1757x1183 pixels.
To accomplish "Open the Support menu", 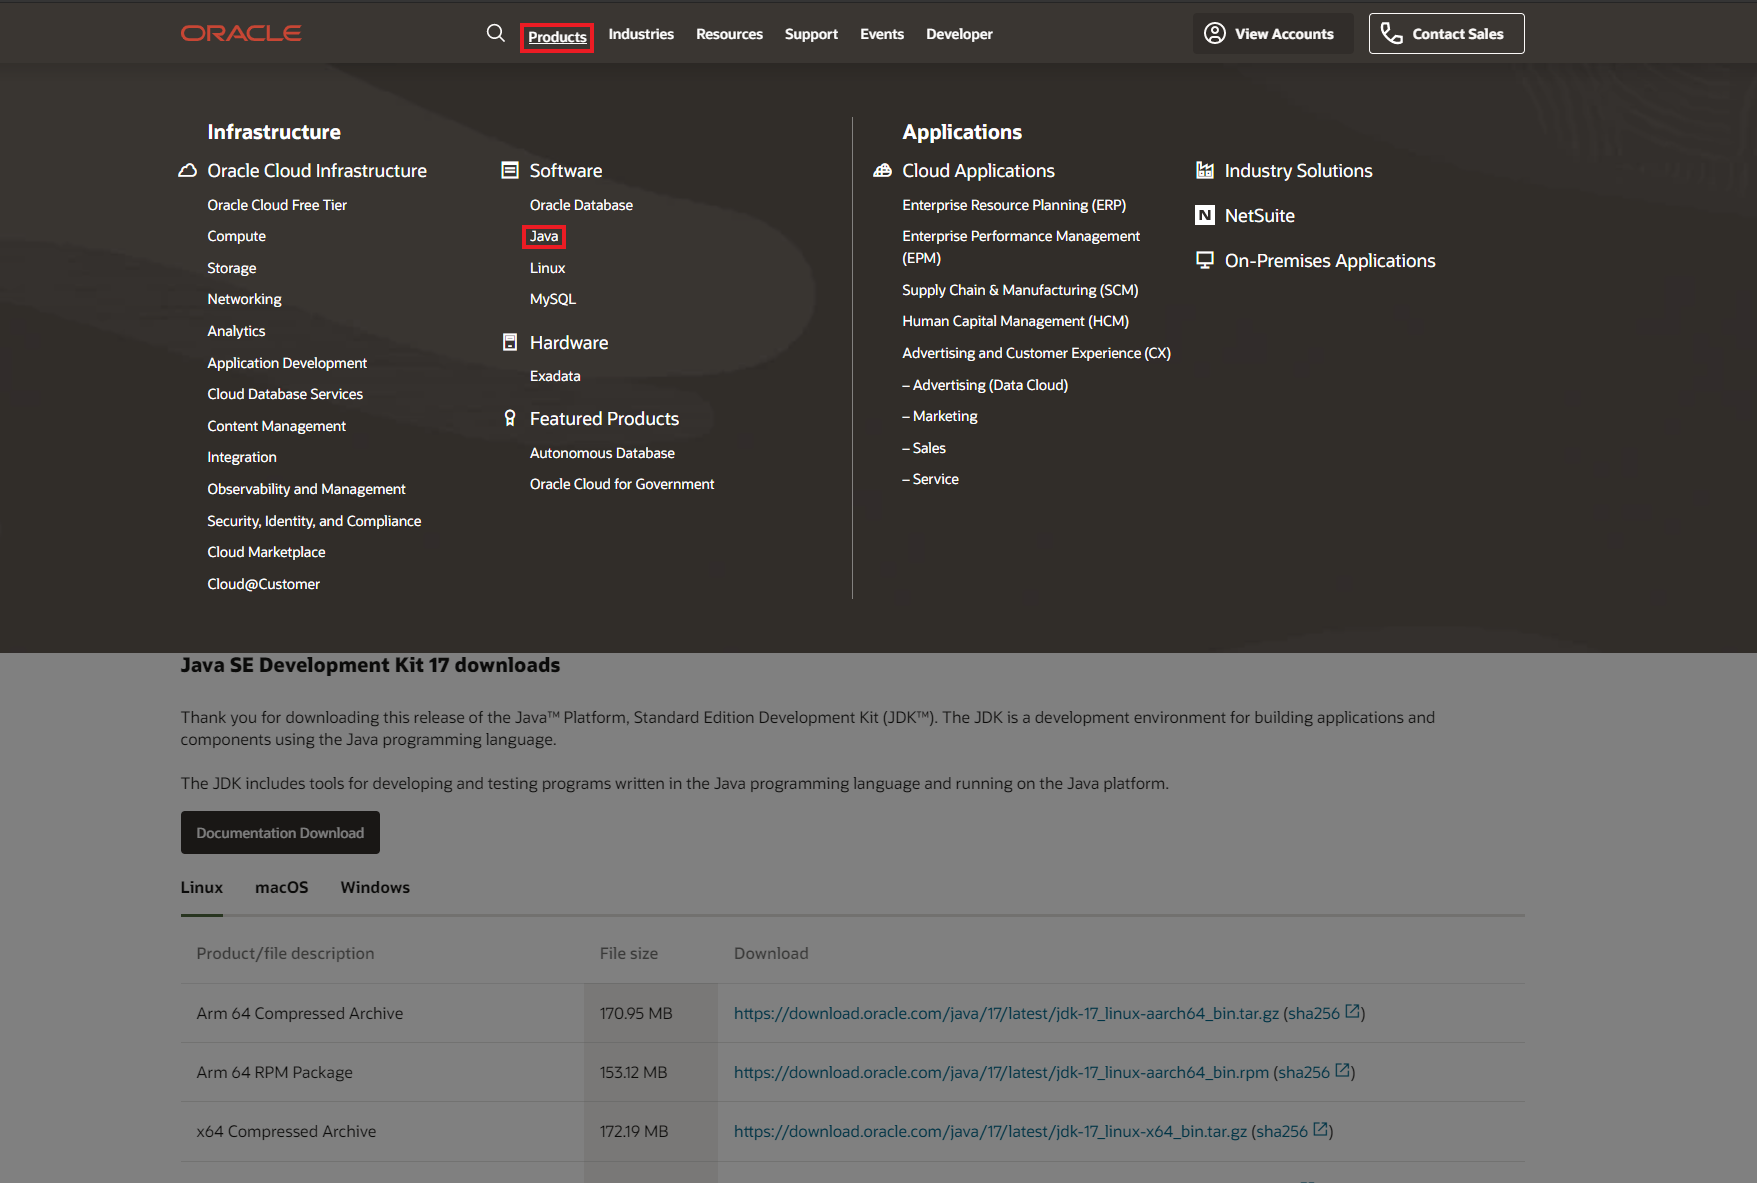I will click(811, 34).
